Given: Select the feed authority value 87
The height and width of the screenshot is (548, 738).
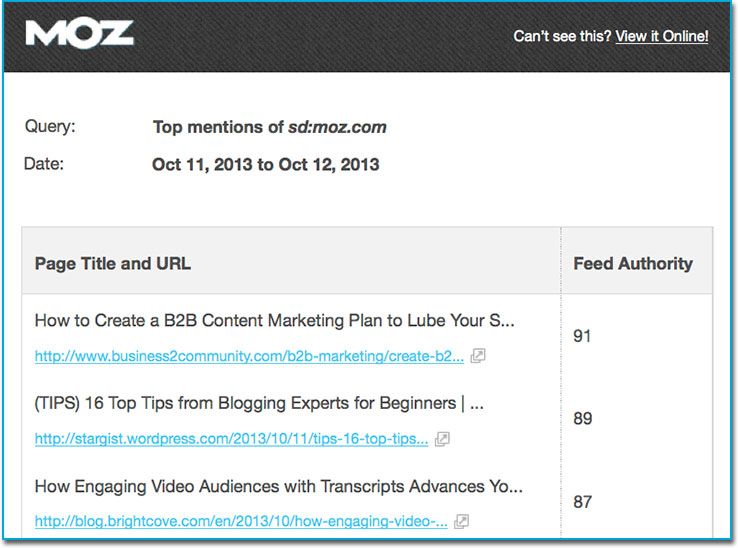Looking at the screenshot, I should [582, 501].
